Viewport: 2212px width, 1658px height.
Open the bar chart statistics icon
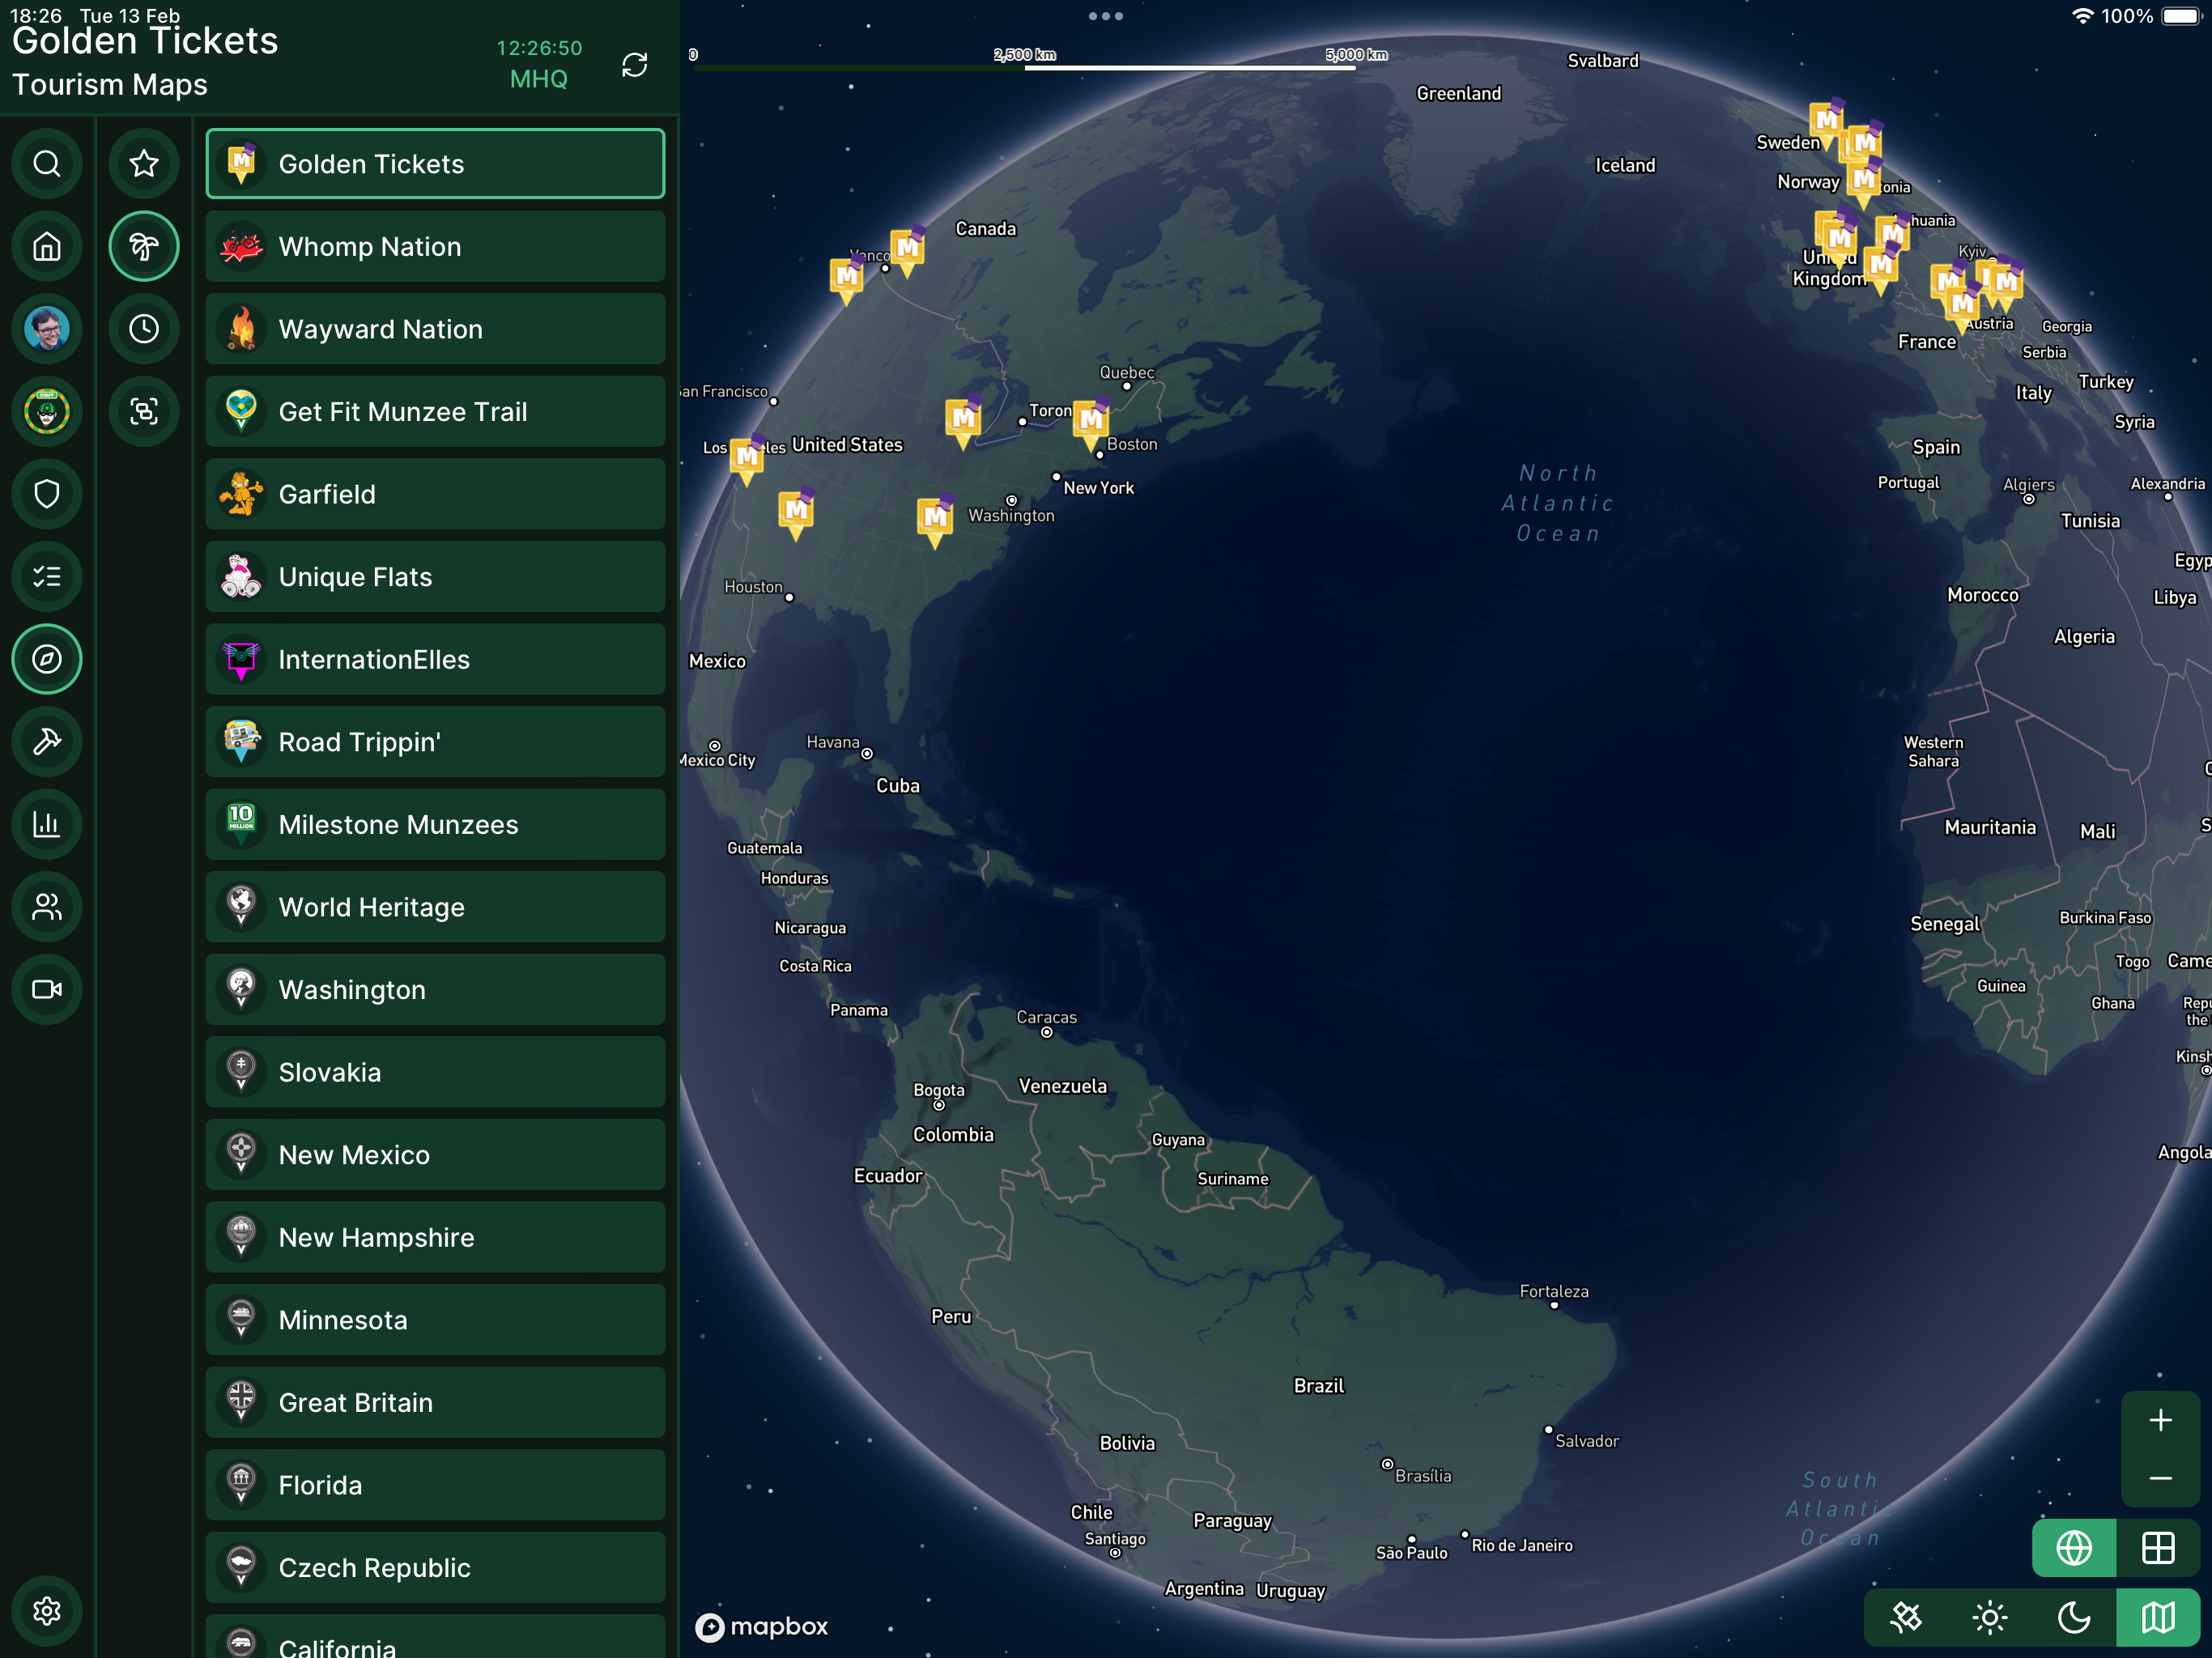point(47,824)
